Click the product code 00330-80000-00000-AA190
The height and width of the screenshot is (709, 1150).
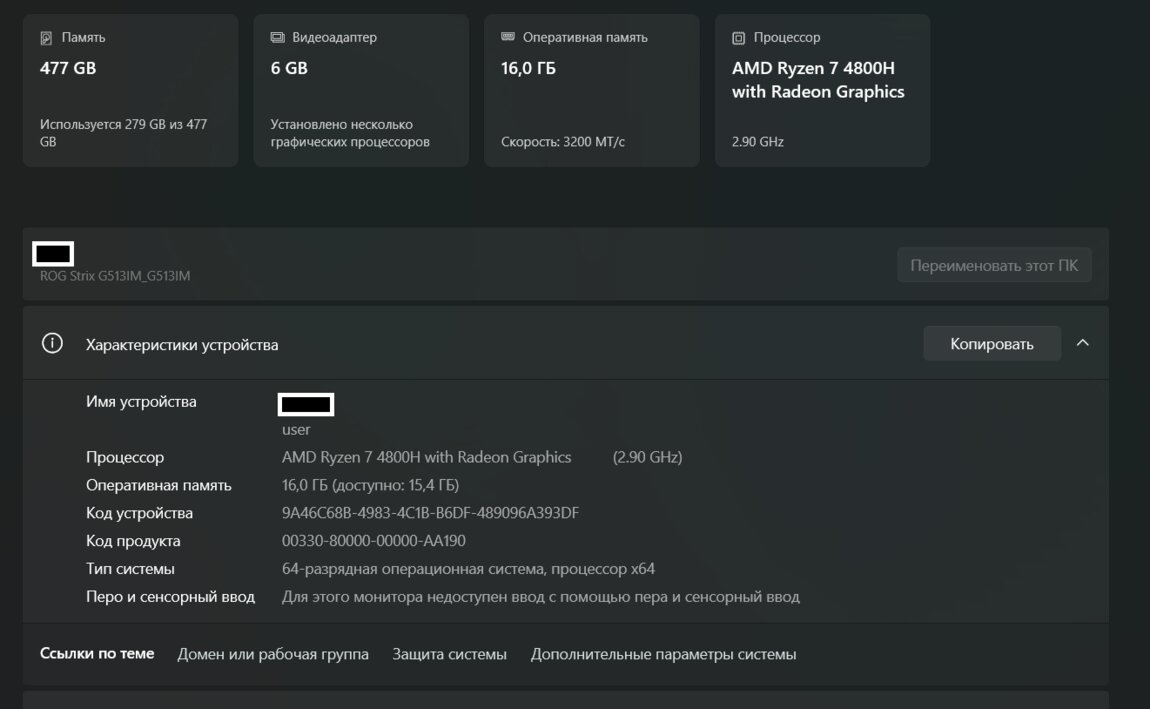(x=374, y=542)
